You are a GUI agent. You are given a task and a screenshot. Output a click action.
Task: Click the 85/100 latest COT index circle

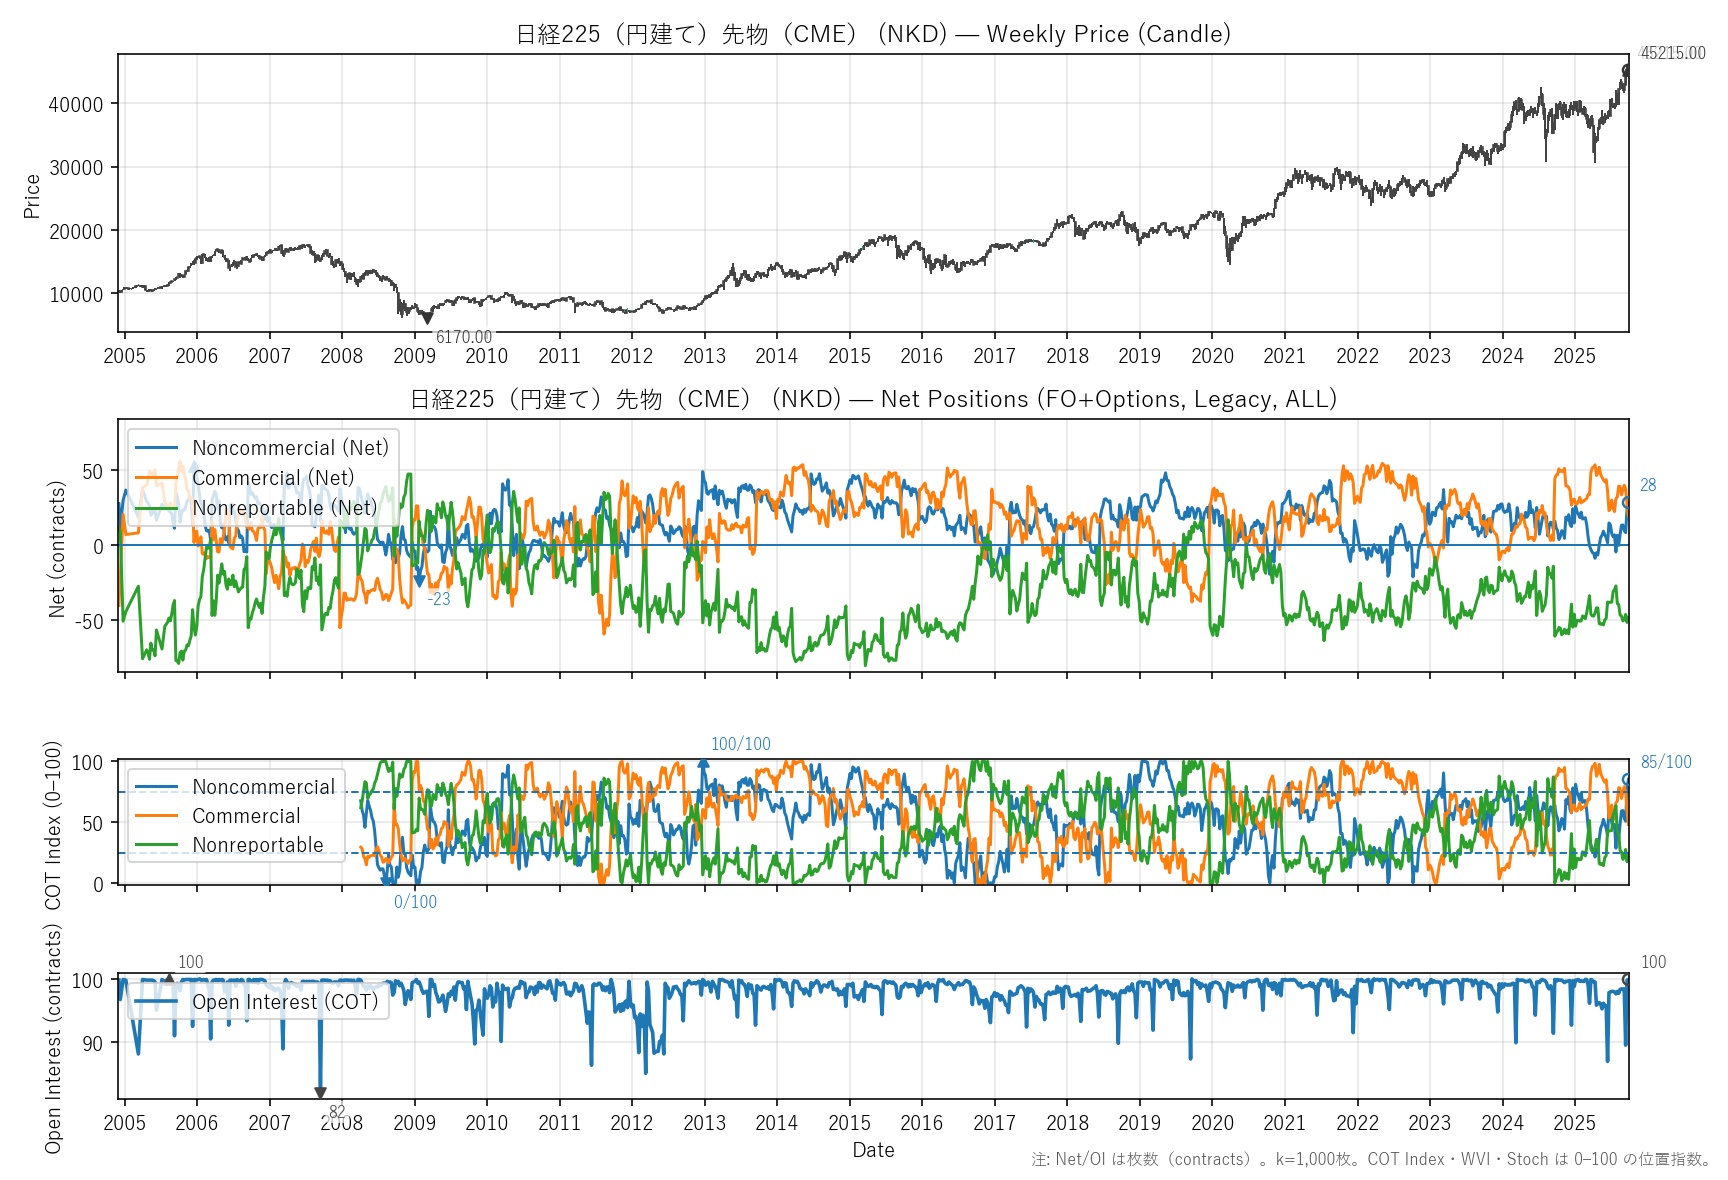1627,779
